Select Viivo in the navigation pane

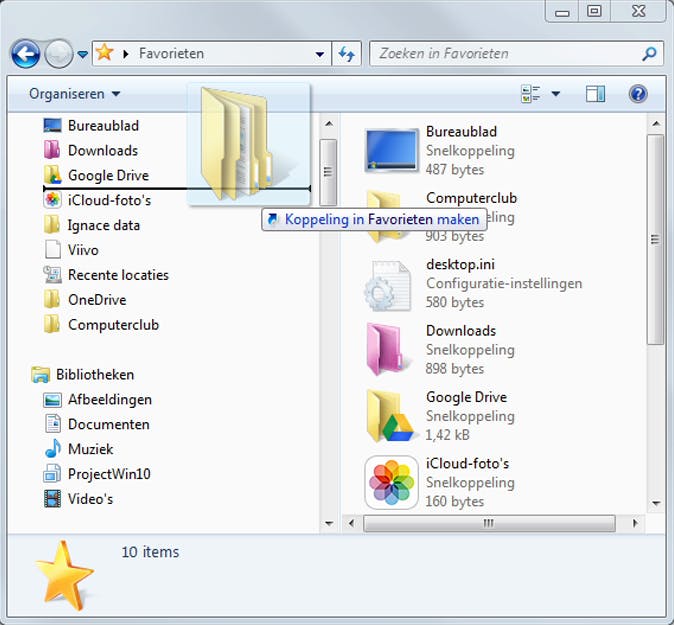[83, 250]
